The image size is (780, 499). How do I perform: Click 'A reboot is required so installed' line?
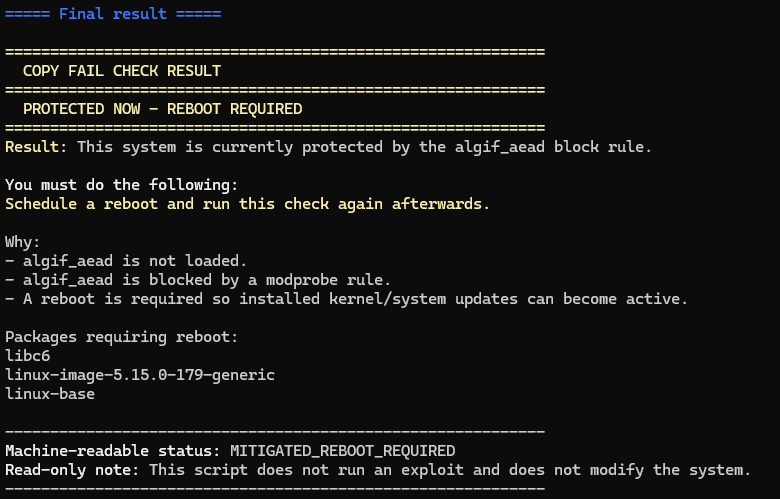tap(347, 299)
